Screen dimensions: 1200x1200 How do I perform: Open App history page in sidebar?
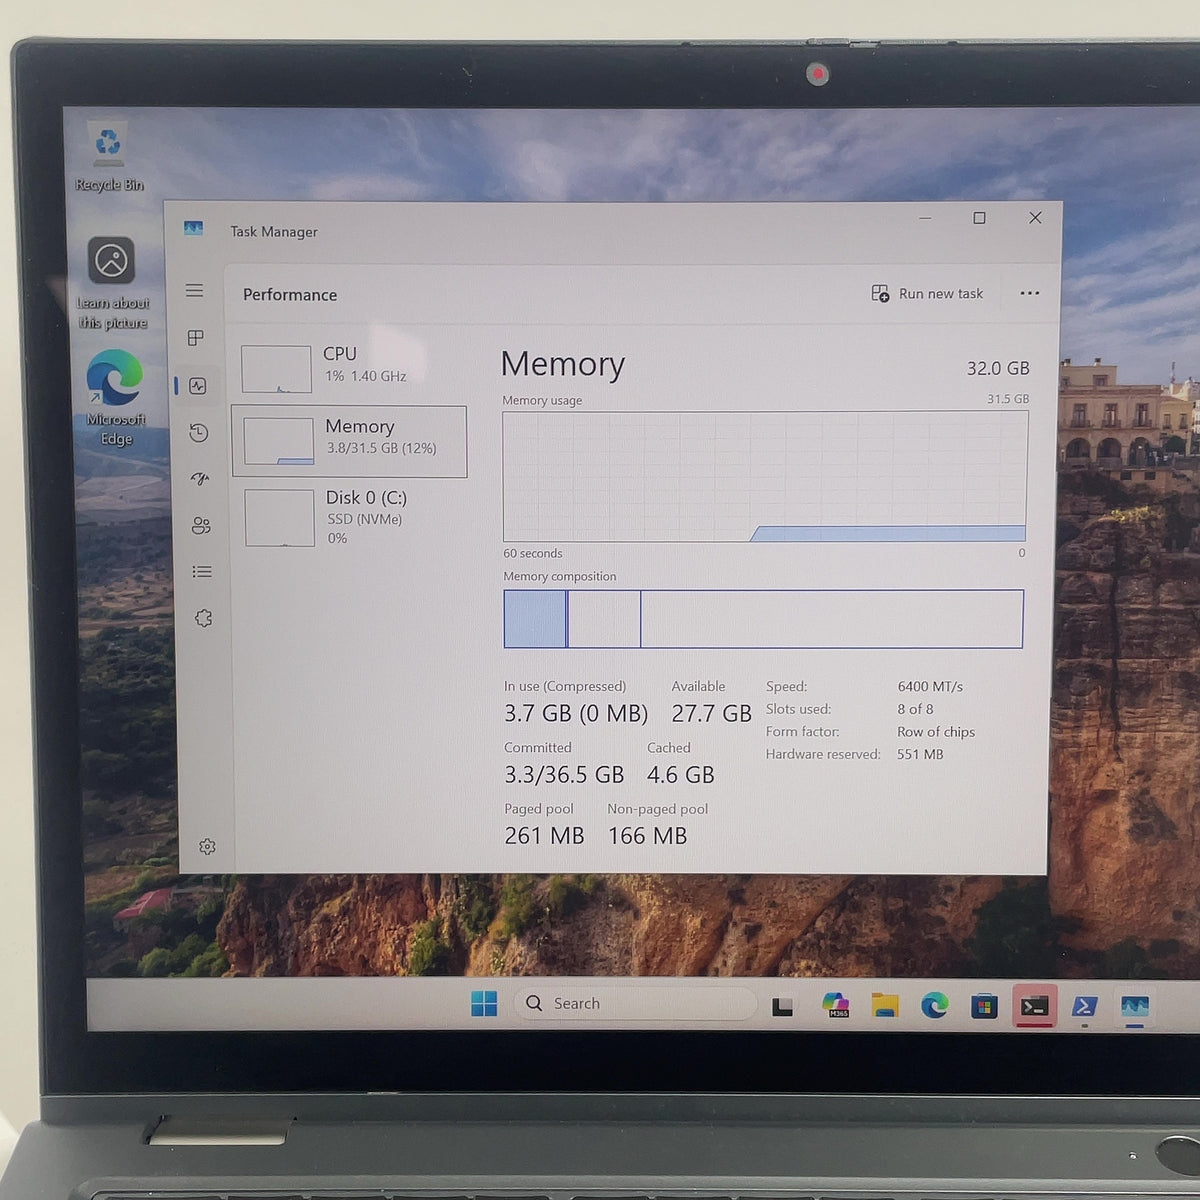pyautogui.click(x=199, y=432)
